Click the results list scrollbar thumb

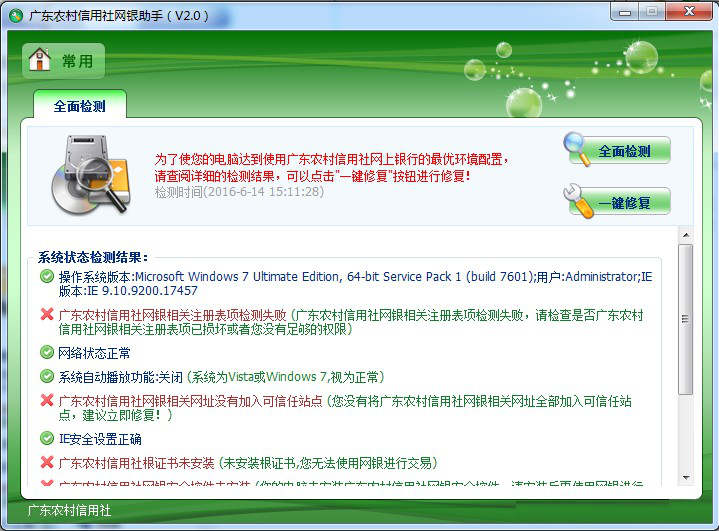(x=686, y=319)
